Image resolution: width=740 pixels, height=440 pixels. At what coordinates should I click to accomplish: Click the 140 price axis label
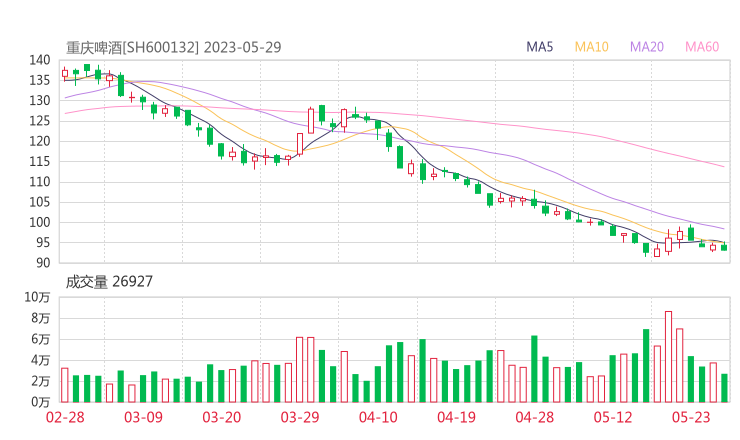tap(40, 60)
